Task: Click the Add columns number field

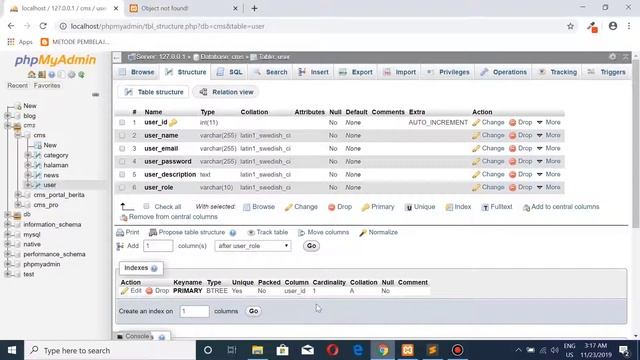Action: 158,246
